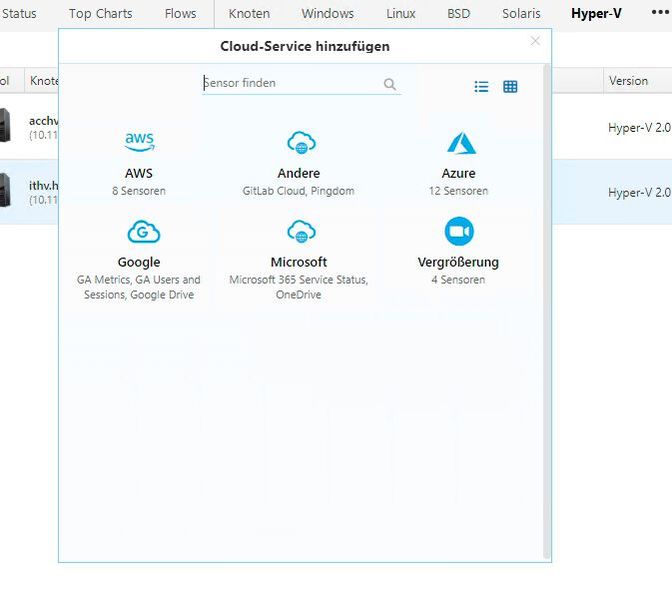Open the Solaris tab
This screenshot has height=600, width=672.
(x=521, y=14)
